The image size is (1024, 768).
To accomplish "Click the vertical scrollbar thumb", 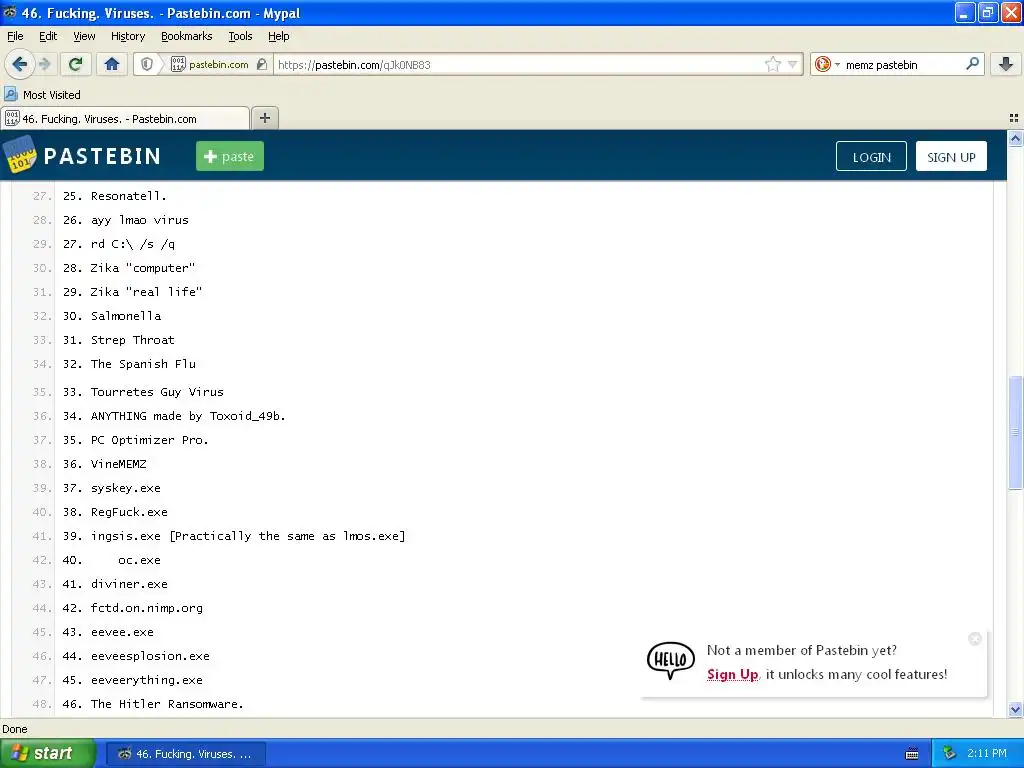I will tap(1015, 432).
